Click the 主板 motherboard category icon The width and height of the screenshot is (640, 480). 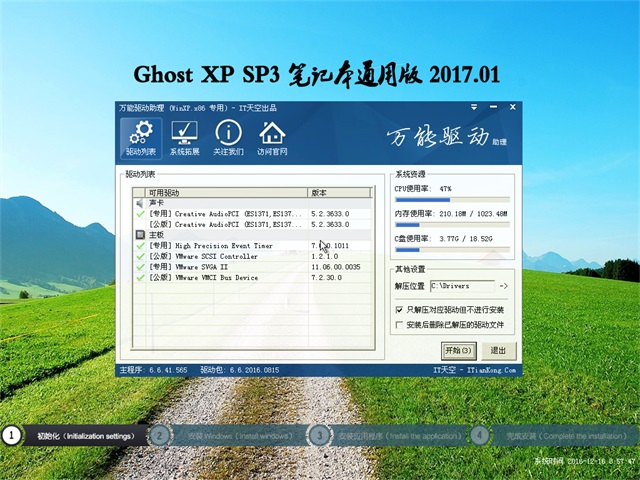click(x=140, y=235)
